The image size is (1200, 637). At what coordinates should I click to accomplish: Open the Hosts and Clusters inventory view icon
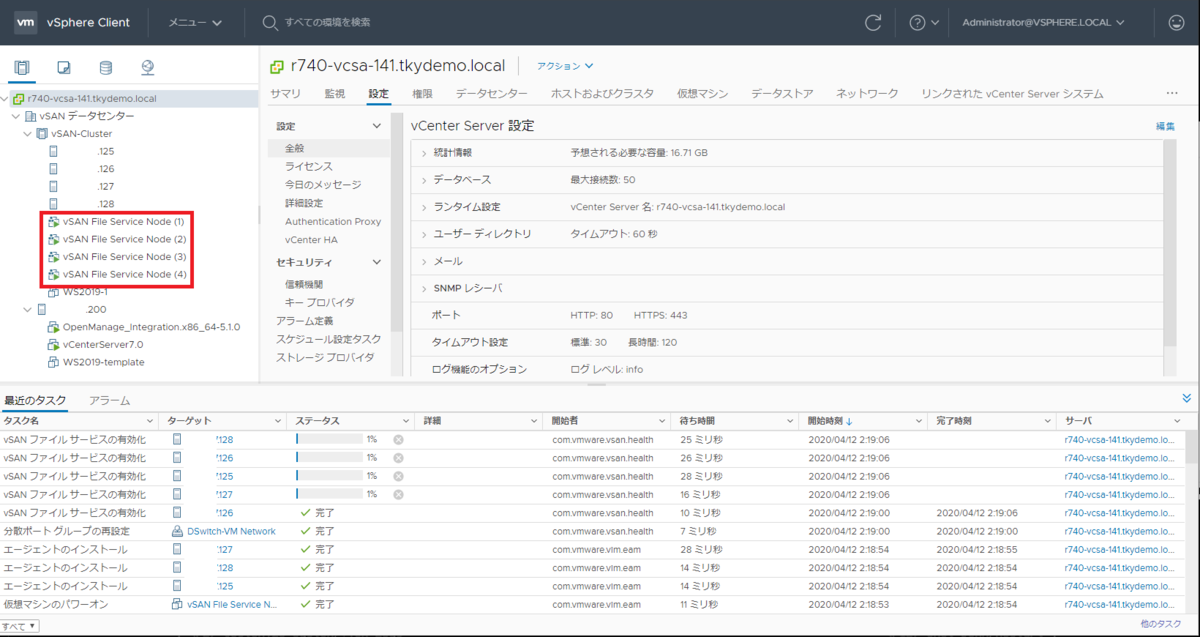pos(22,68)
